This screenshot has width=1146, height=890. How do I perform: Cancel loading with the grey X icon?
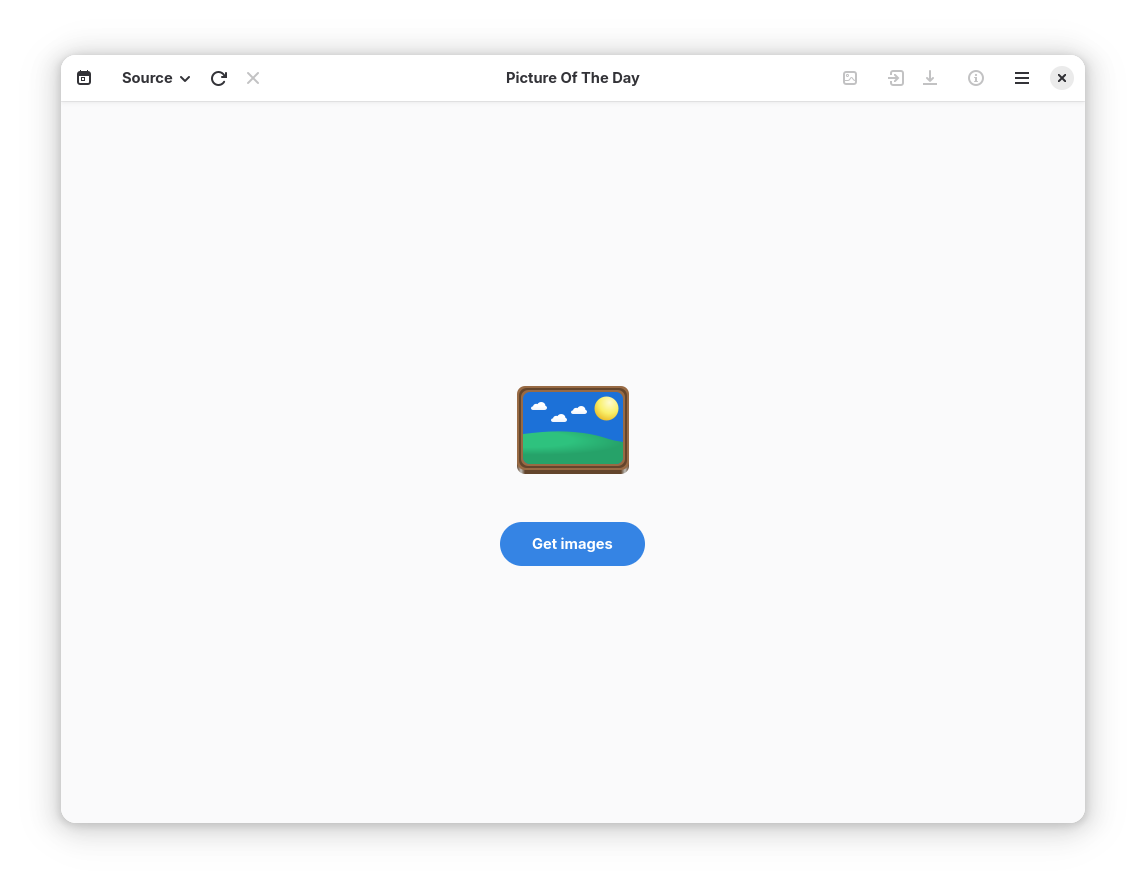tap(253, 78)
